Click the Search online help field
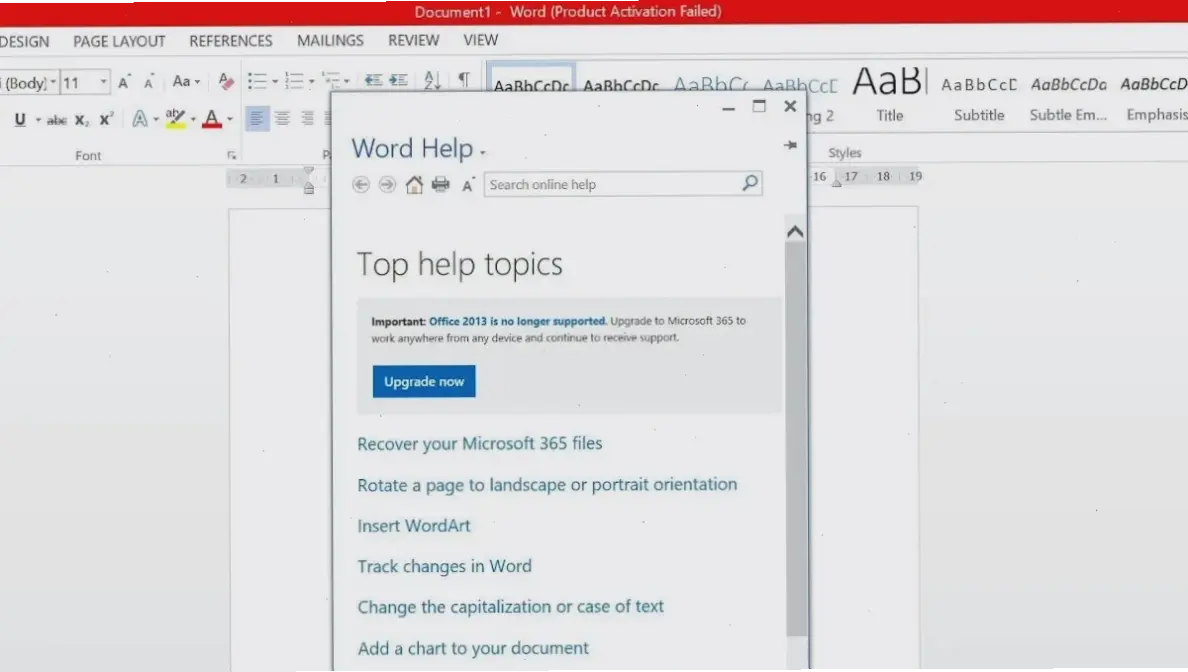The image size is (1188, 672). click(x=610, y=184)
